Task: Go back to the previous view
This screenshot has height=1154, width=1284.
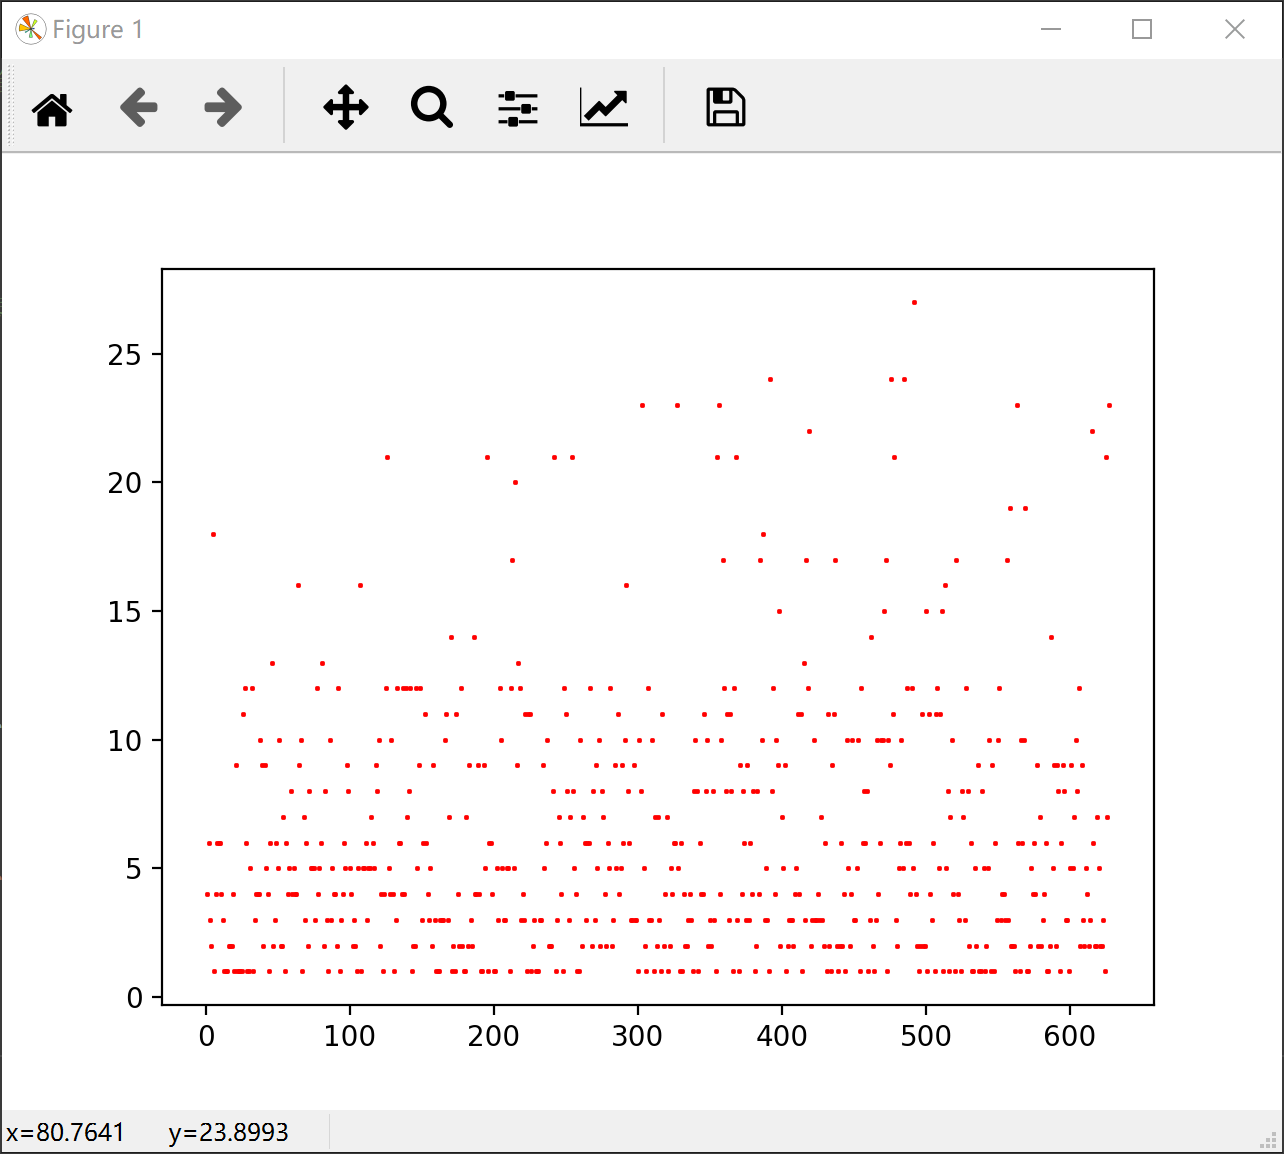Action: [x=139, y=108]
